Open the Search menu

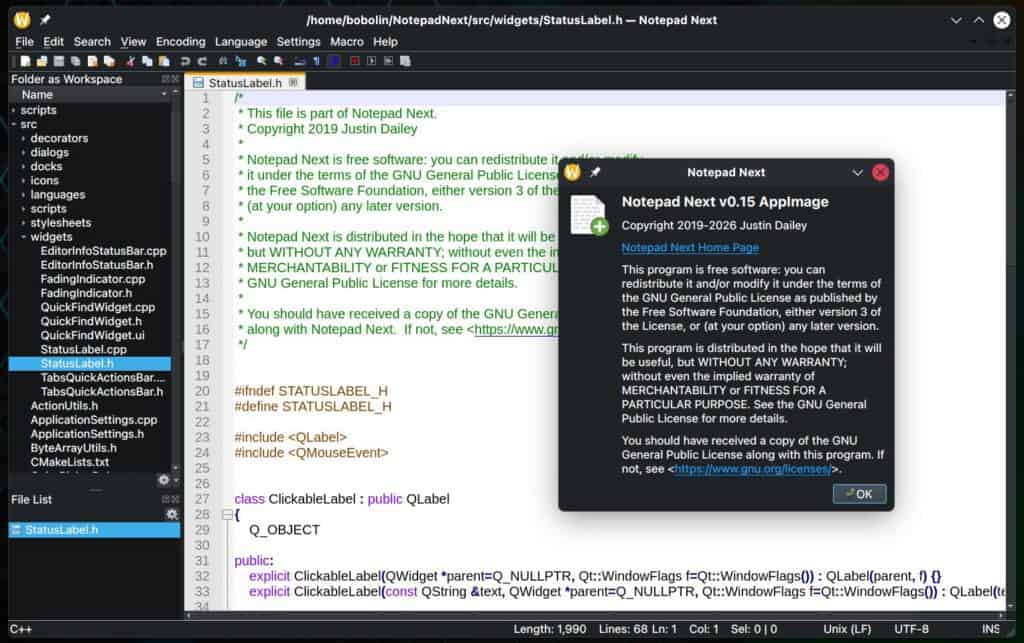click(x=92, y=42)
